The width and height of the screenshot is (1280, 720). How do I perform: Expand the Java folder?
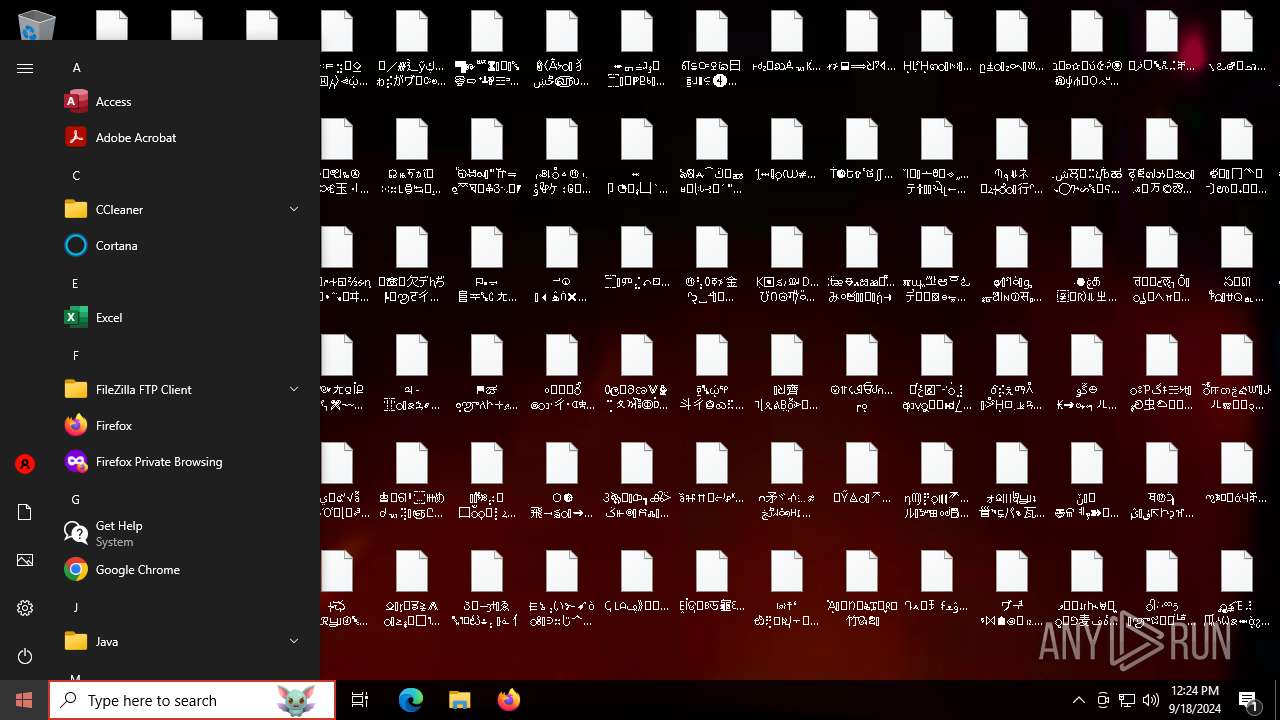[x=294, y=641]
